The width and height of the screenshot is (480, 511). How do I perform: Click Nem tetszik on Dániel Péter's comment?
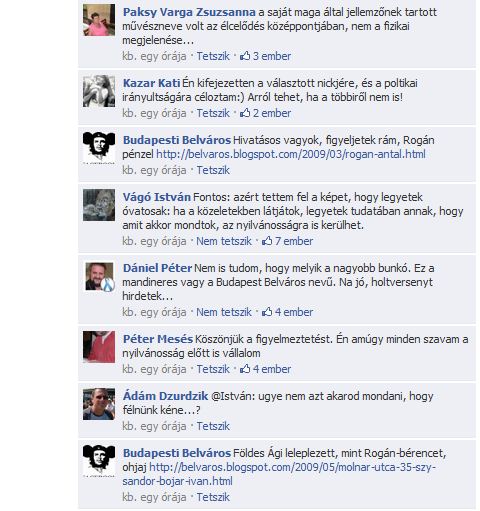(x=224, y=312)
